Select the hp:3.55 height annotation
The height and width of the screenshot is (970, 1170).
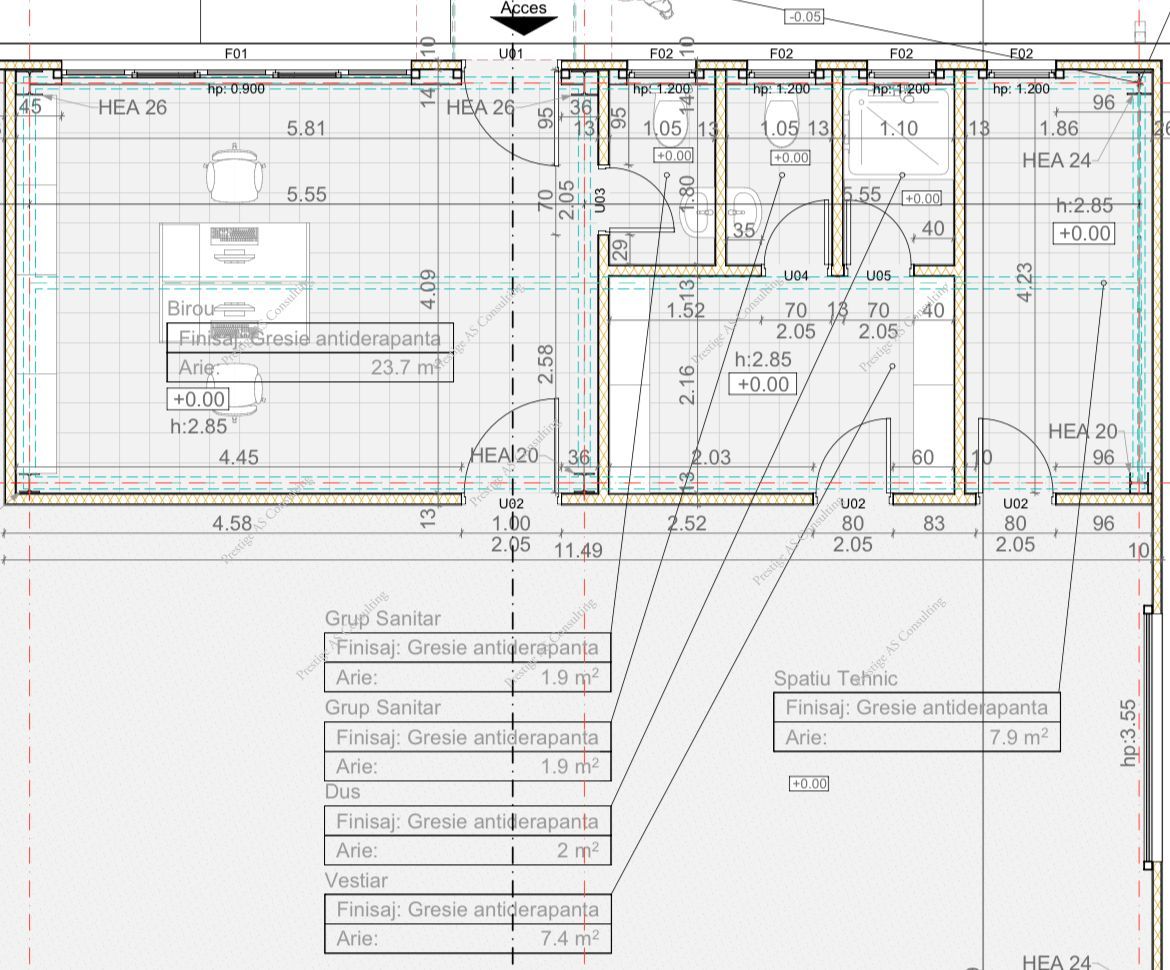tap(1129, 733)
